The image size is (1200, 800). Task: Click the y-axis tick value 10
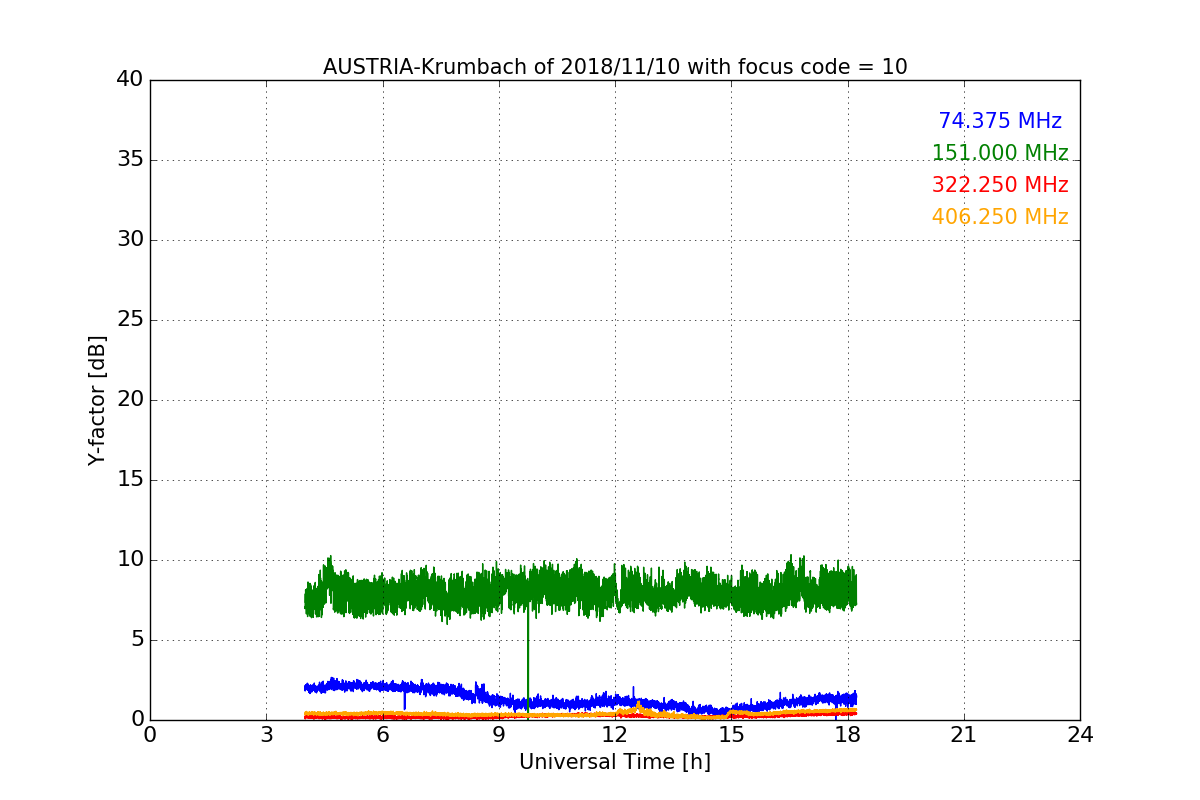coord(130,560)
